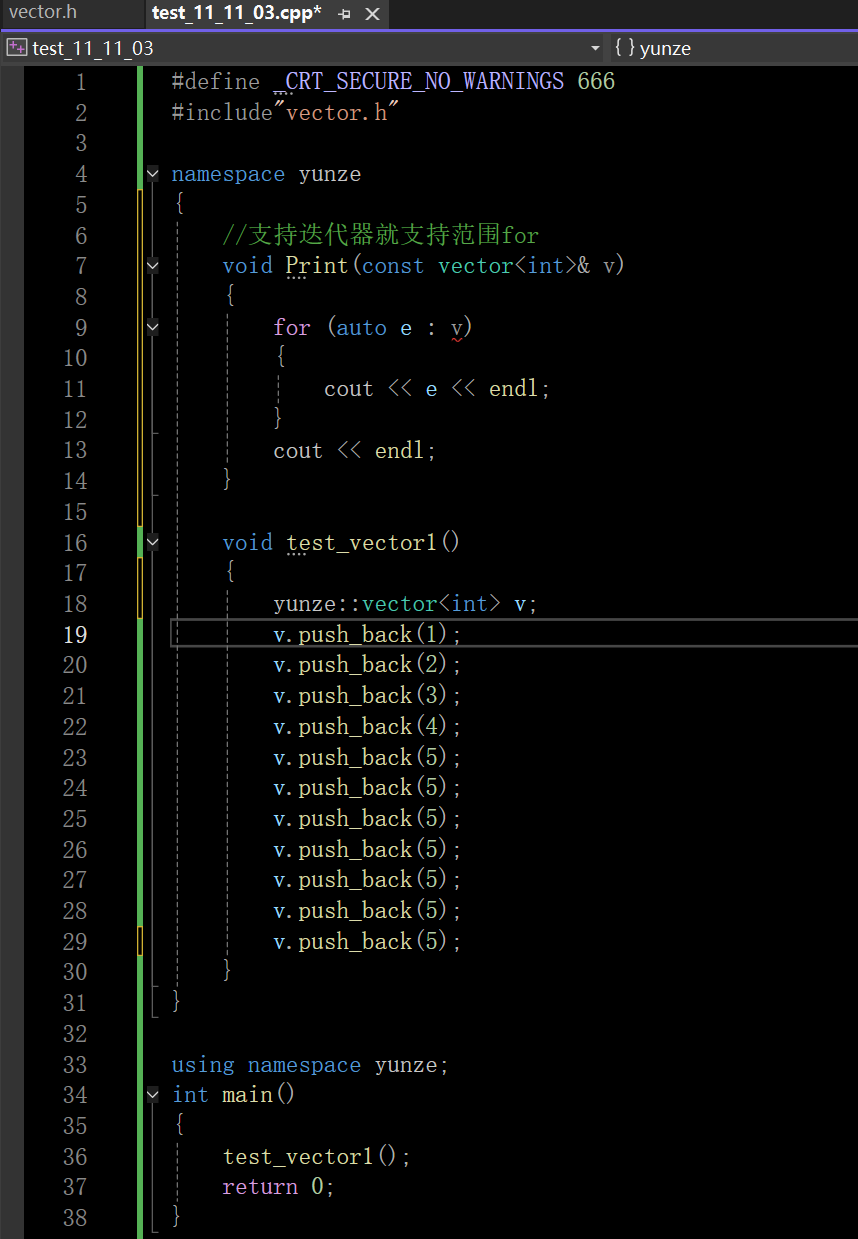Click line number 29
Viewport: 858px width, 1239px height.
click(75, 942)
